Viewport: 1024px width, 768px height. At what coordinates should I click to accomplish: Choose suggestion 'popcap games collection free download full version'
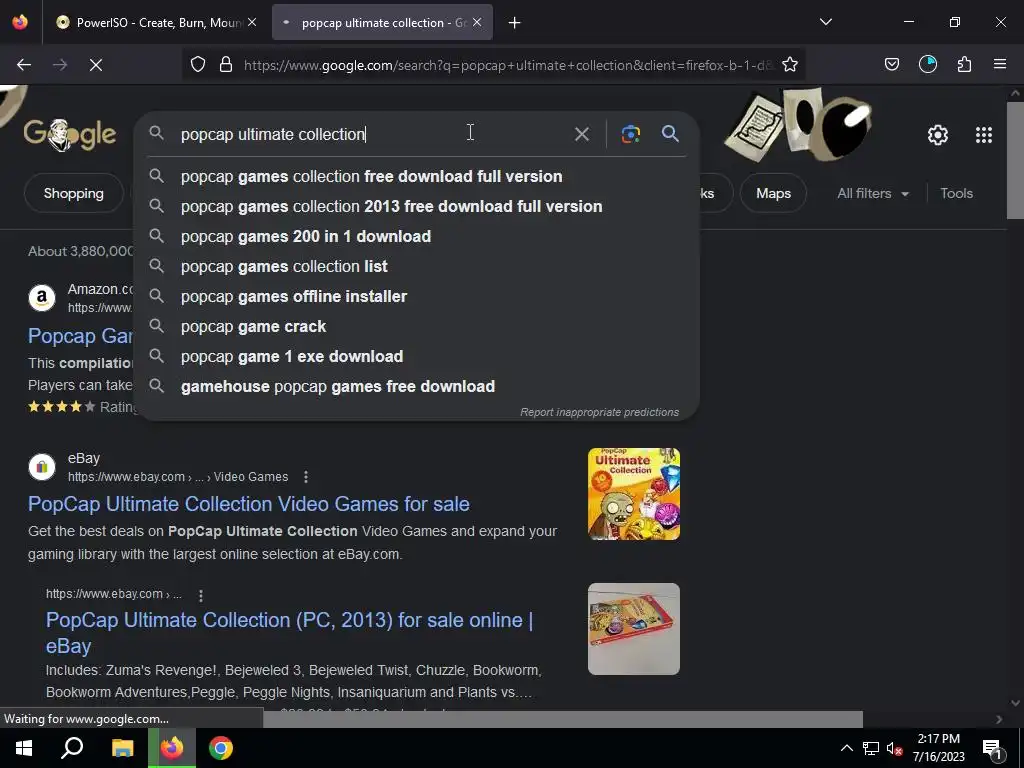coord(417,176)
